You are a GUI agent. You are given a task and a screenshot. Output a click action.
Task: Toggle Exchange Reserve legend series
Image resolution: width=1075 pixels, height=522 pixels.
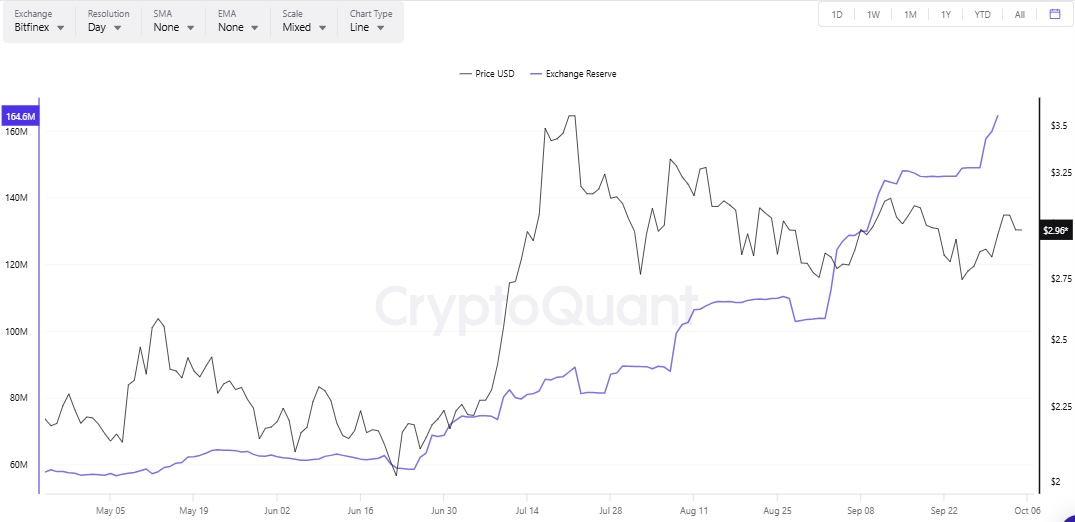click(x=580, y=74)
